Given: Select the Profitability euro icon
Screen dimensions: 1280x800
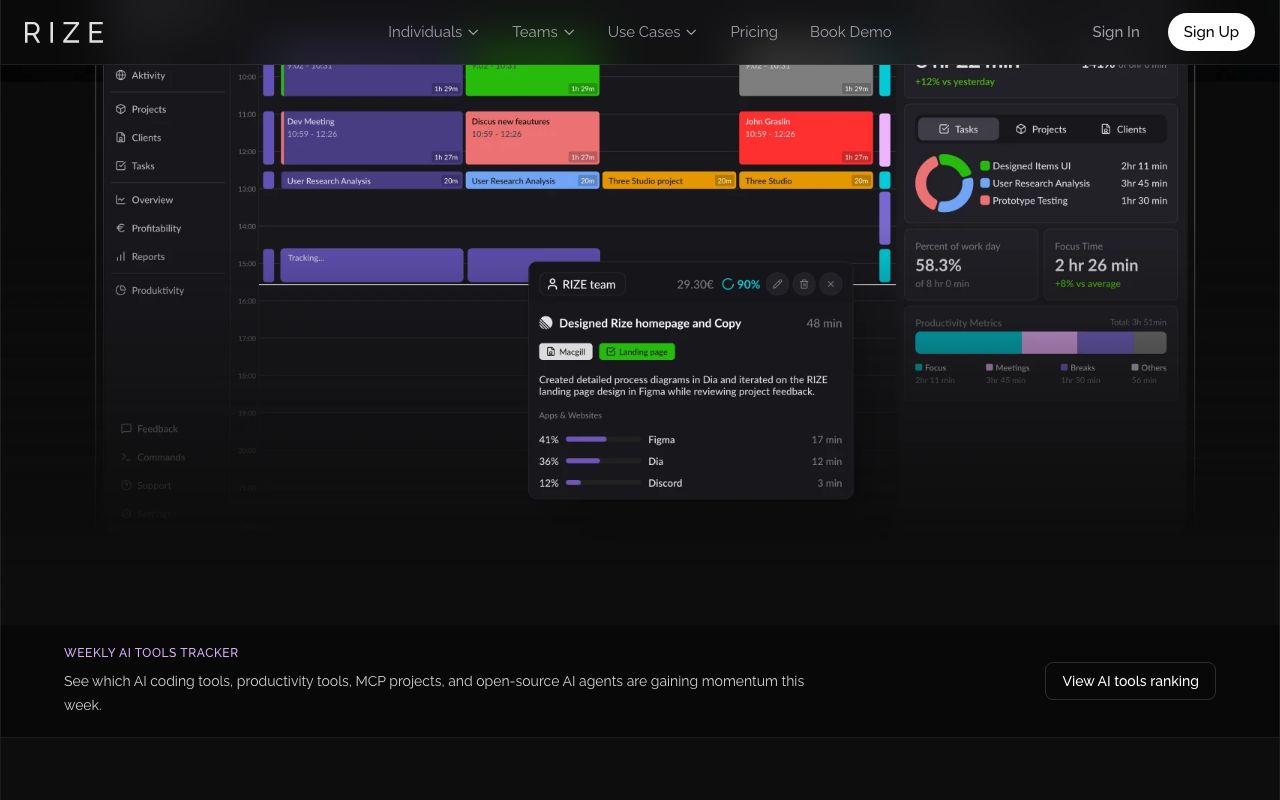Looking at the screenshot, I should (x=121, y=228).
